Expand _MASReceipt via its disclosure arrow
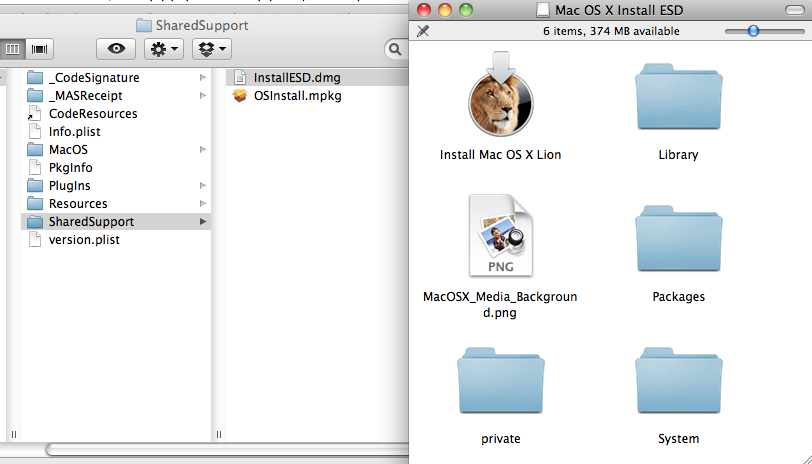The height and width of the screenshot is (464, 812). 202,96
